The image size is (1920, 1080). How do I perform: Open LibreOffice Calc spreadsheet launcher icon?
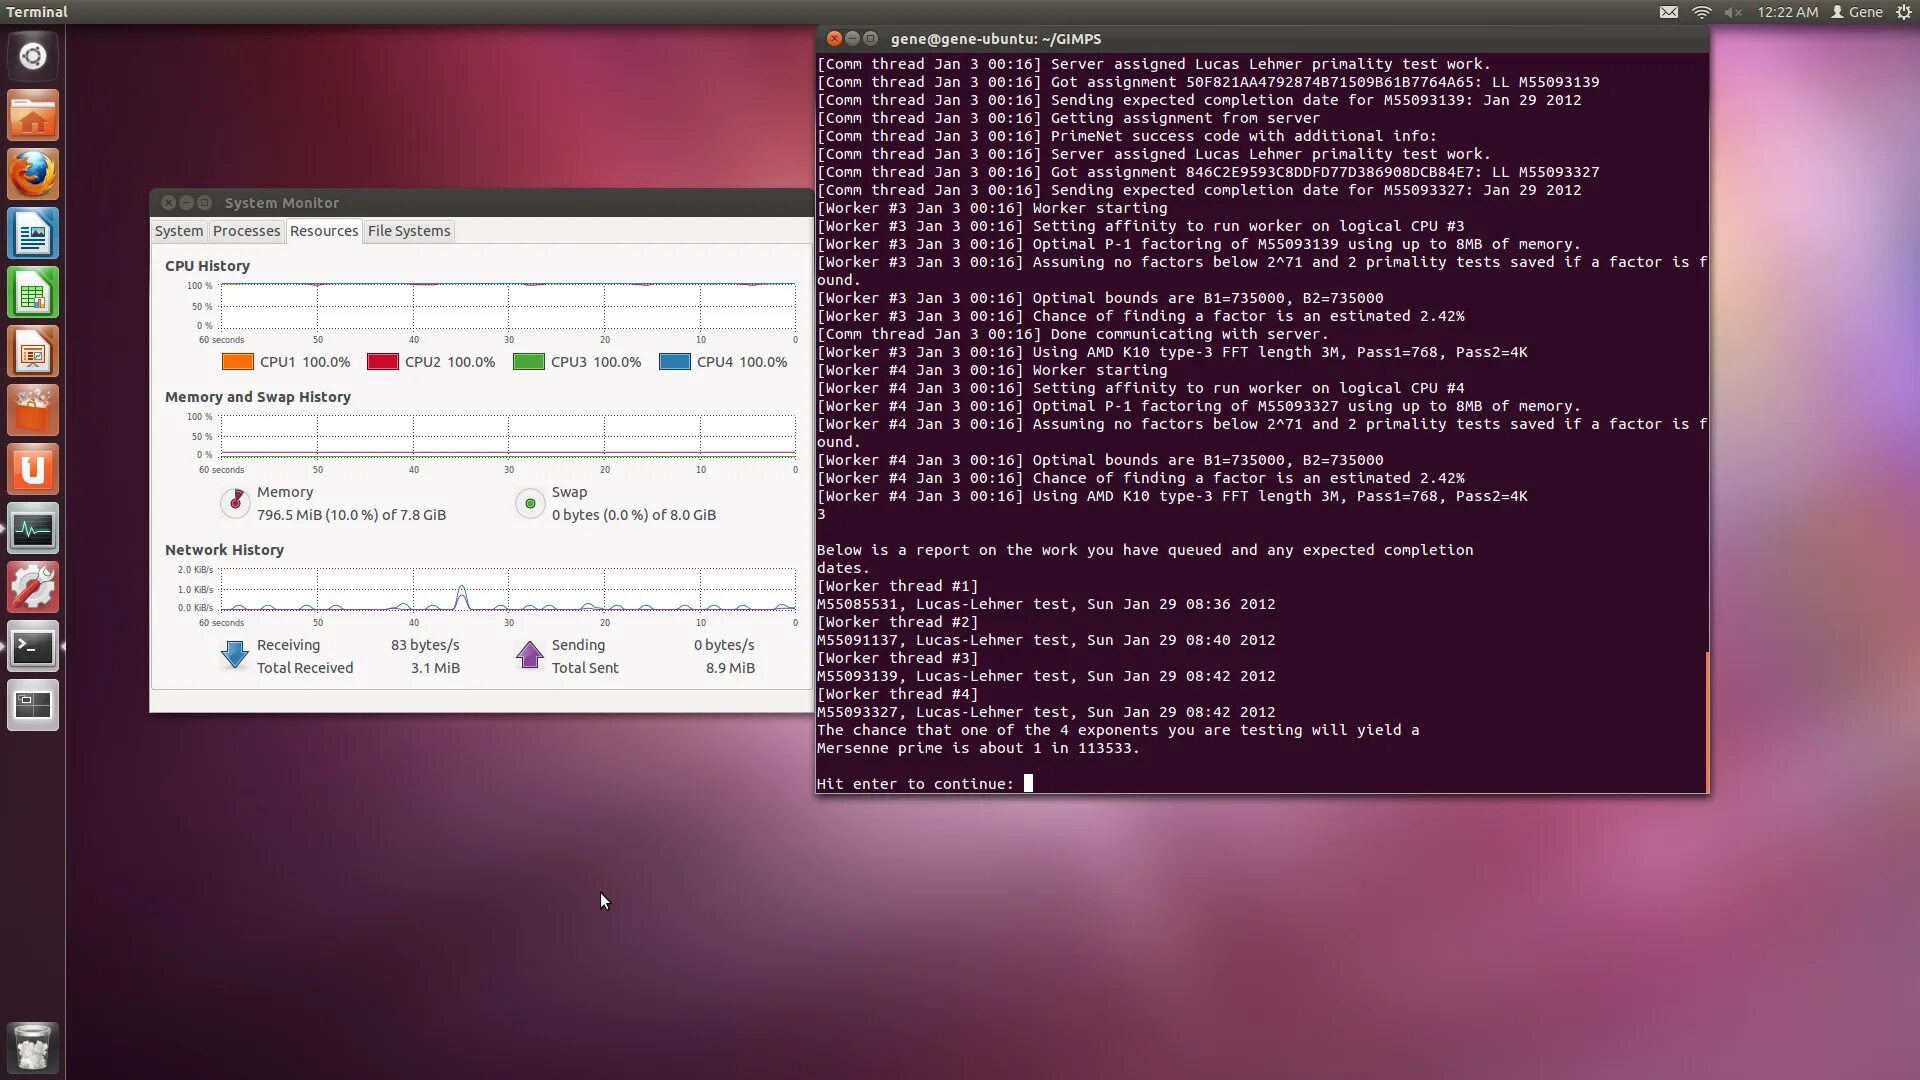click(x=33, y=293)
